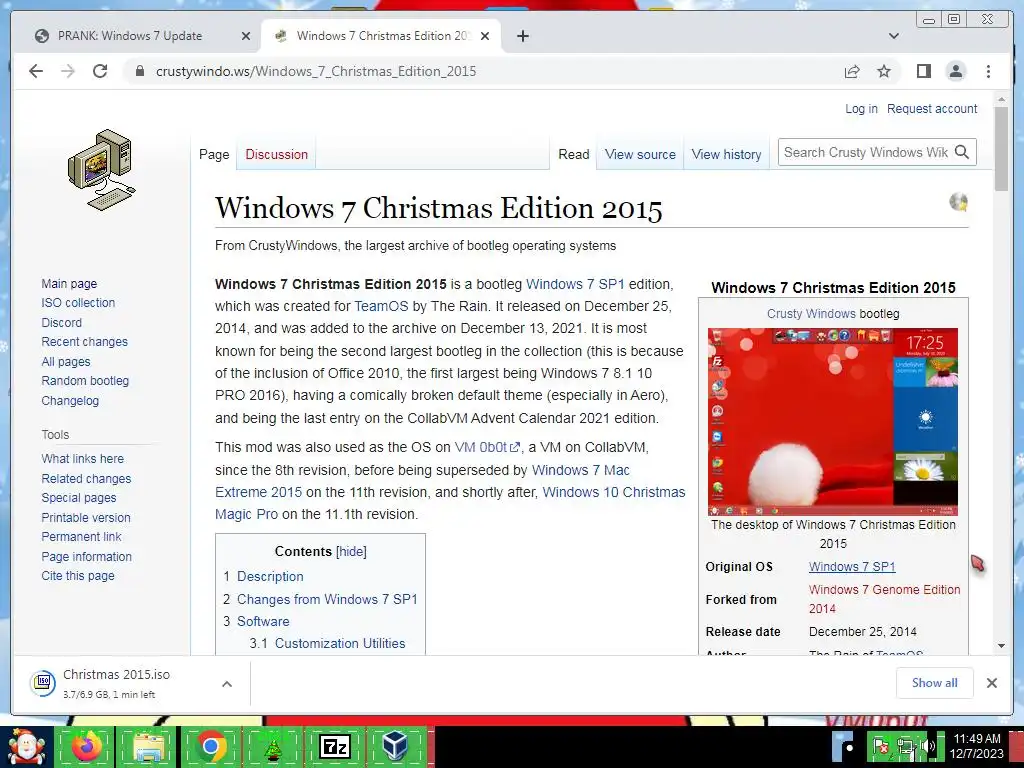Close the downloads bar
This screenshot has width=1024, height=768.
pyautogui.click(x=991, y=683)
